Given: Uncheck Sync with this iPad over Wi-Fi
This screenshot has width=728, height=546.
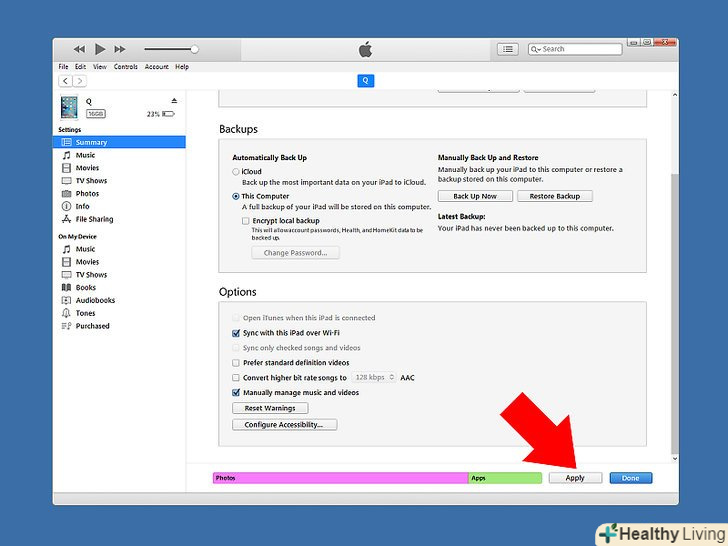Looking at the screenshot, I should click(236, 333).
